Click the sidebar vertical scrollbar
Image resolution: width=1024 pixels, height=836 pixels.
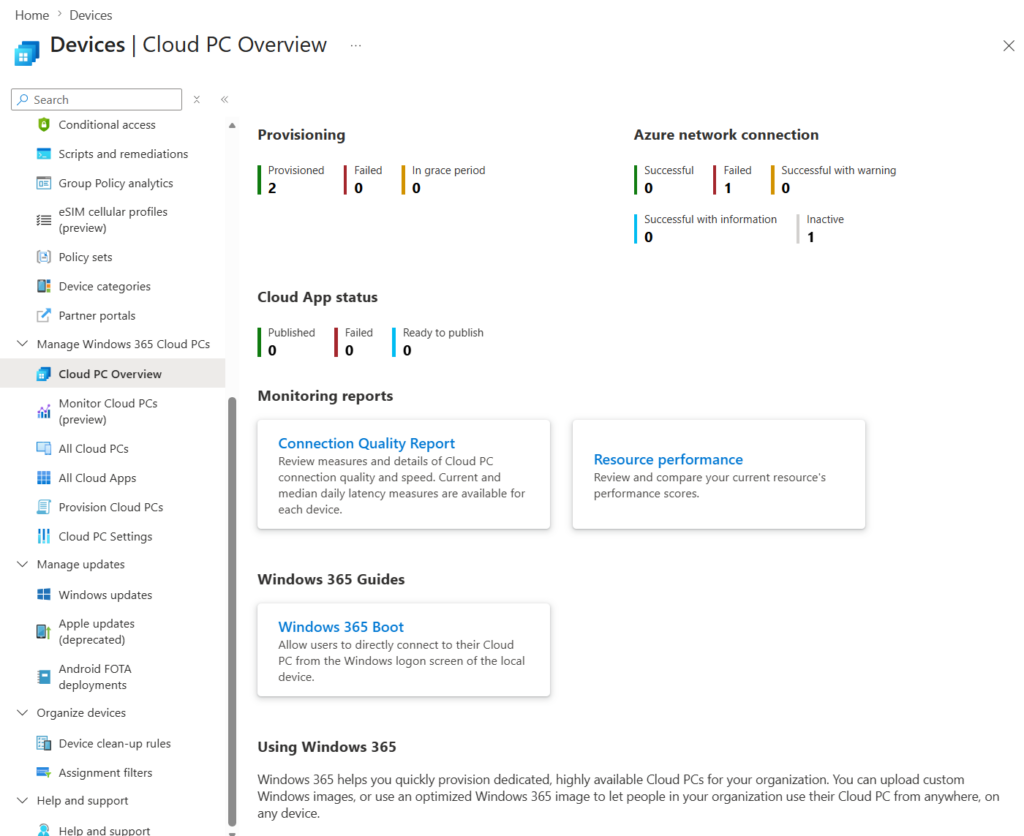[x=232, y=600]
